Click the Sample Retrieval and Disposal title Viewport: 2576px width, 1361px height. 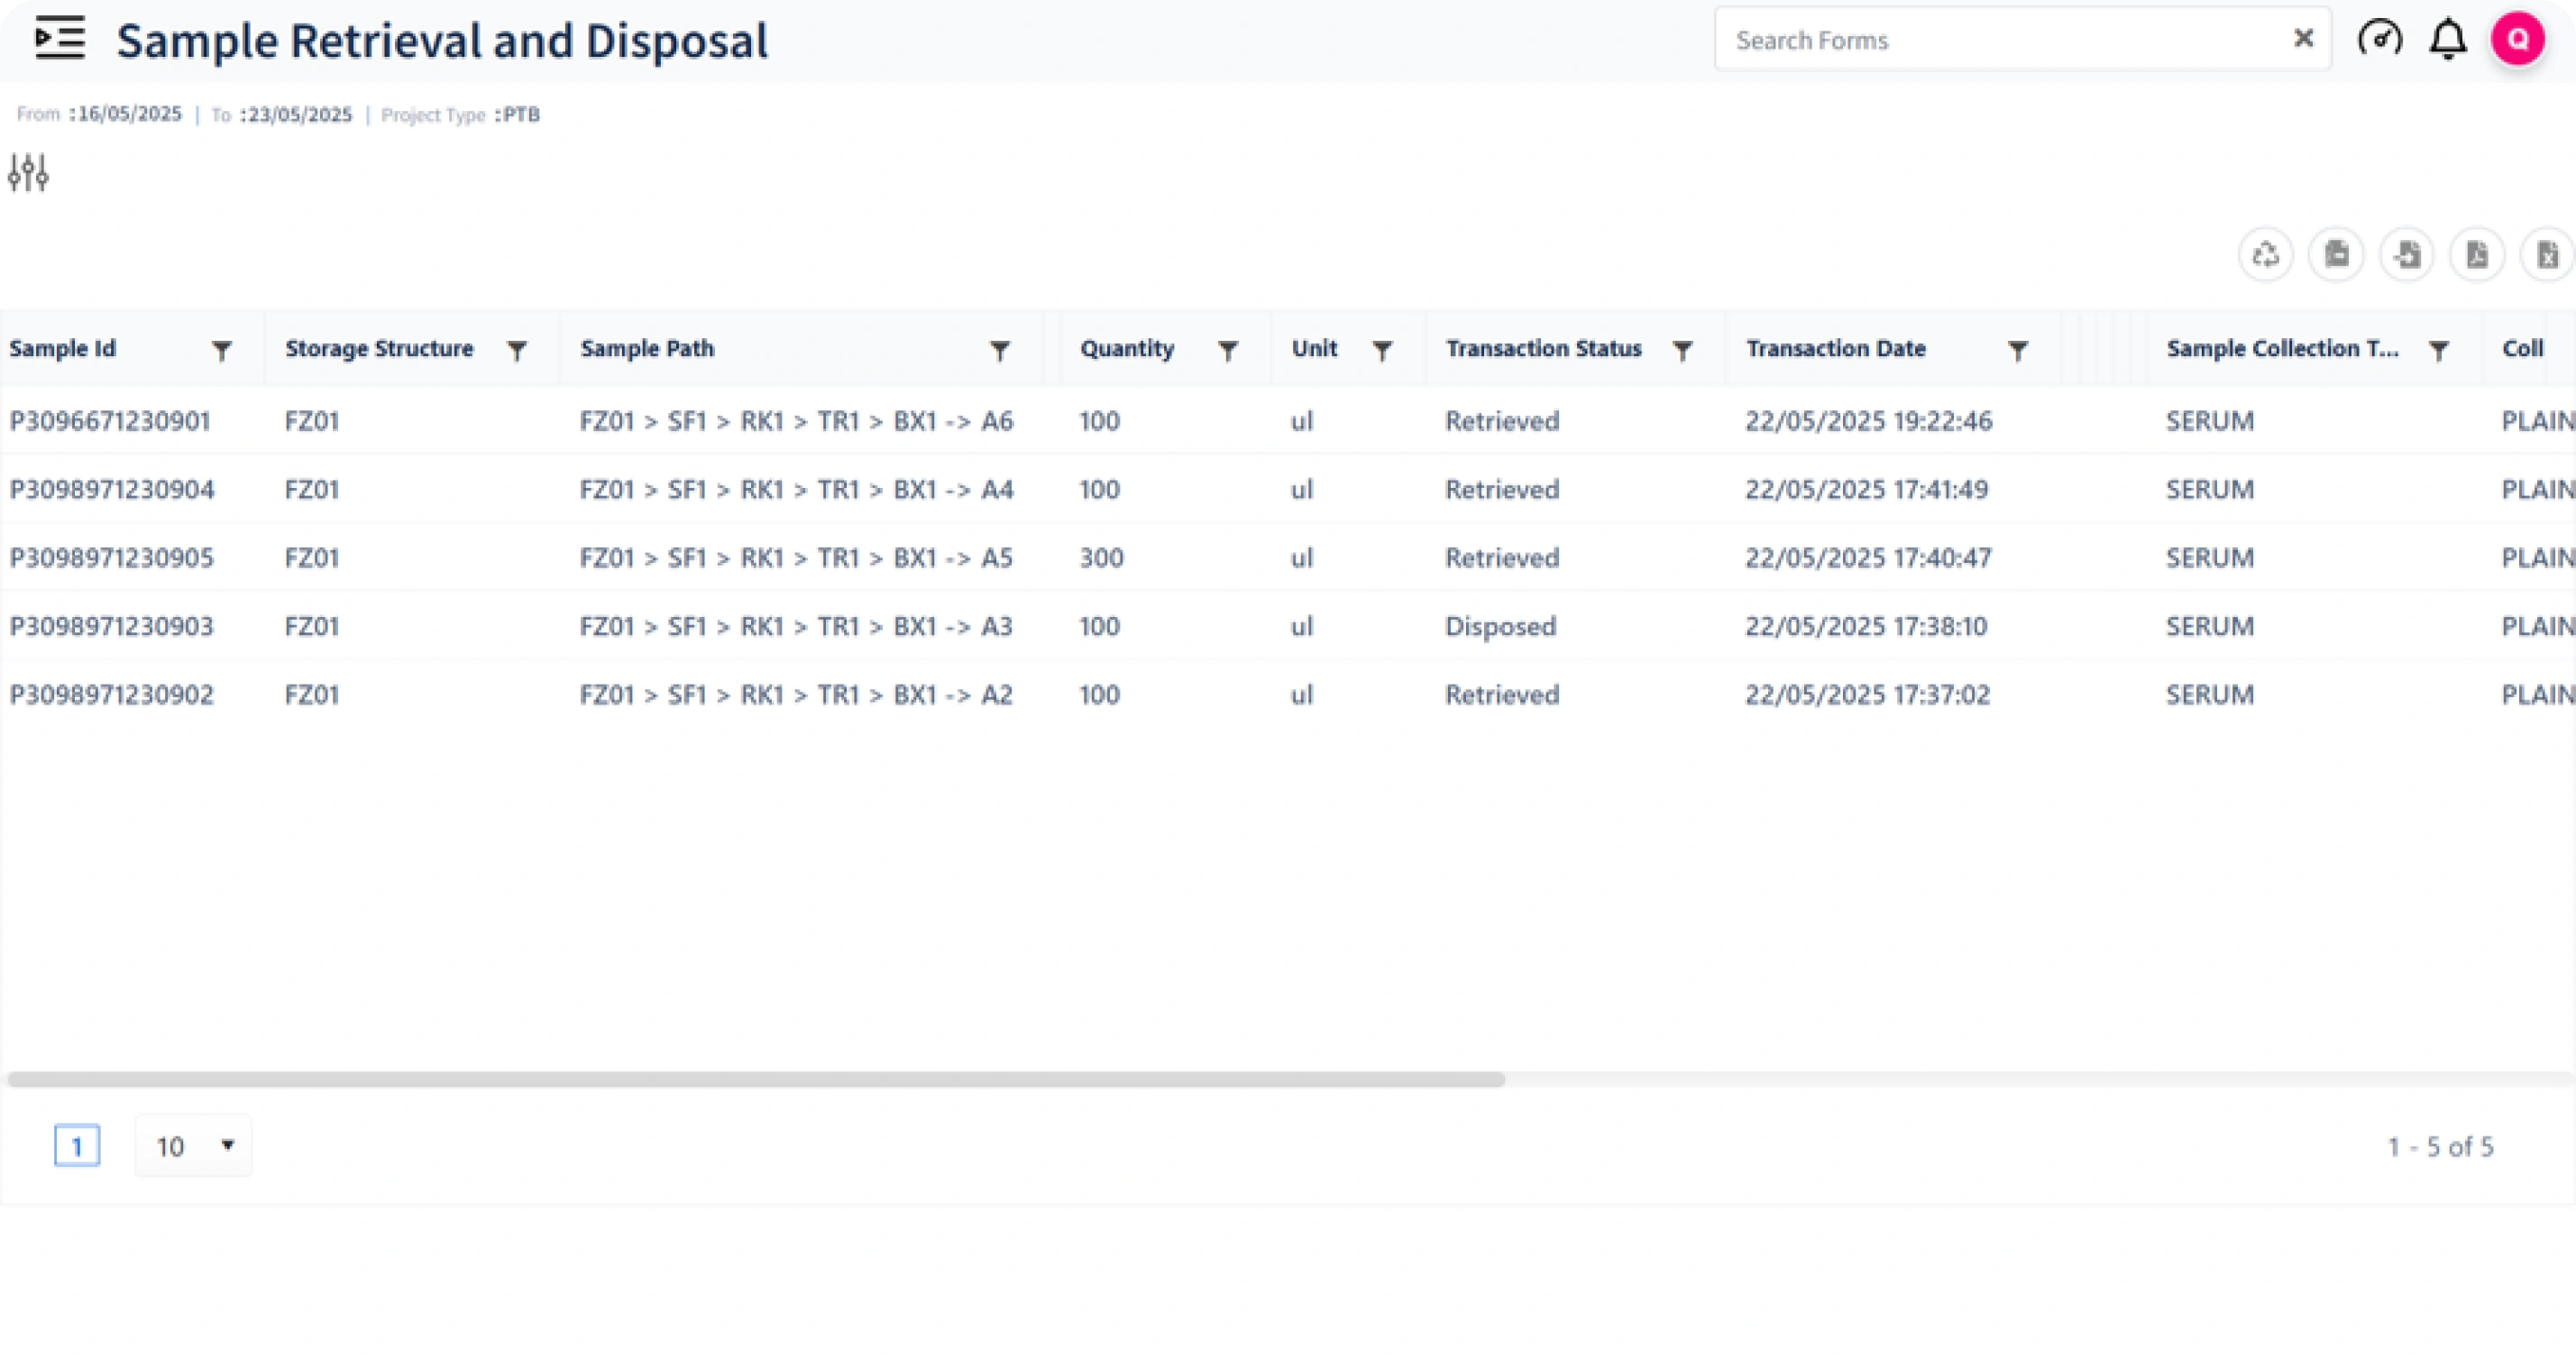442,41
